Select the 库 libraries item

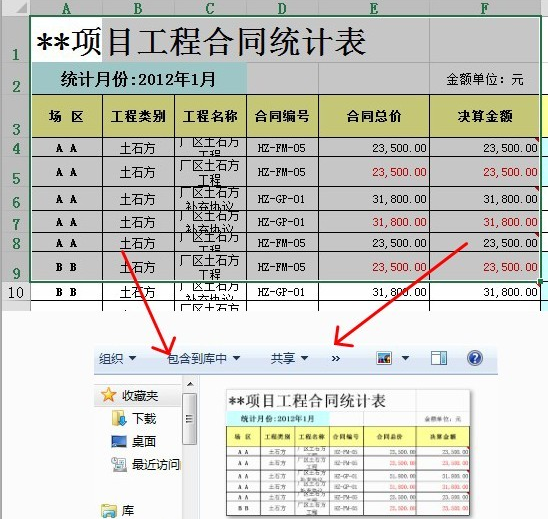pyautogui.click(x=117, y=511)
